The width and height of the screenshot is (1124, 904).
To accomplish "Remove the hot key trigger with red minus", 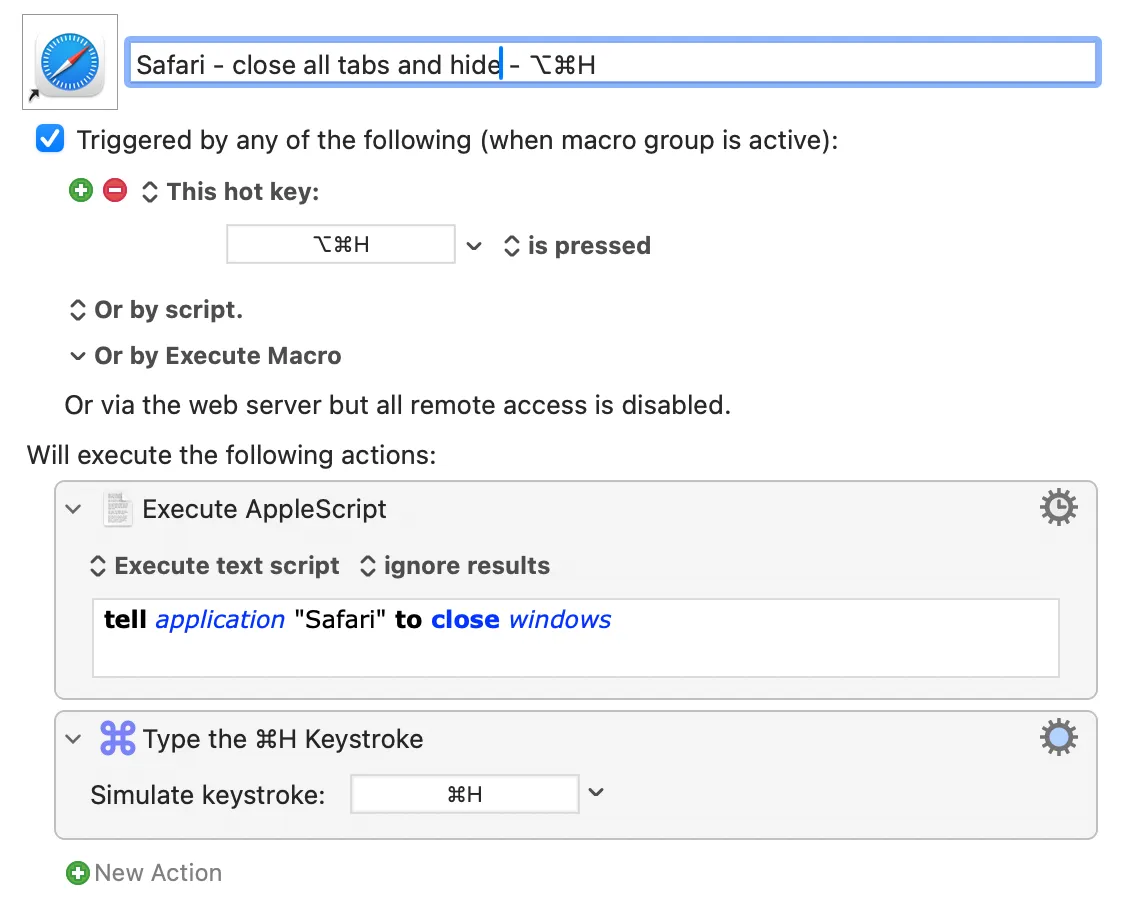I will (x=115, y=191).
